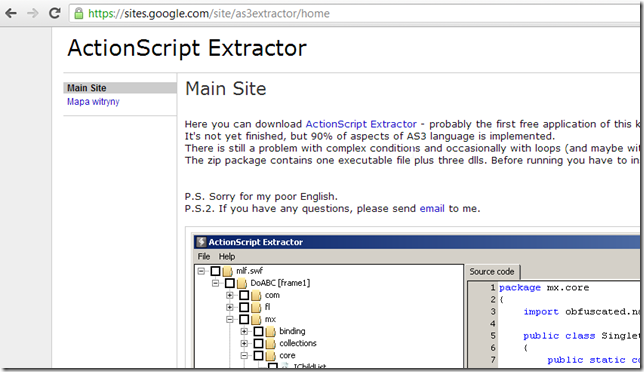Image resolution: width=644 pixels, height=372 pixels.
Task: Open the File menu
Action: [204, 257]
